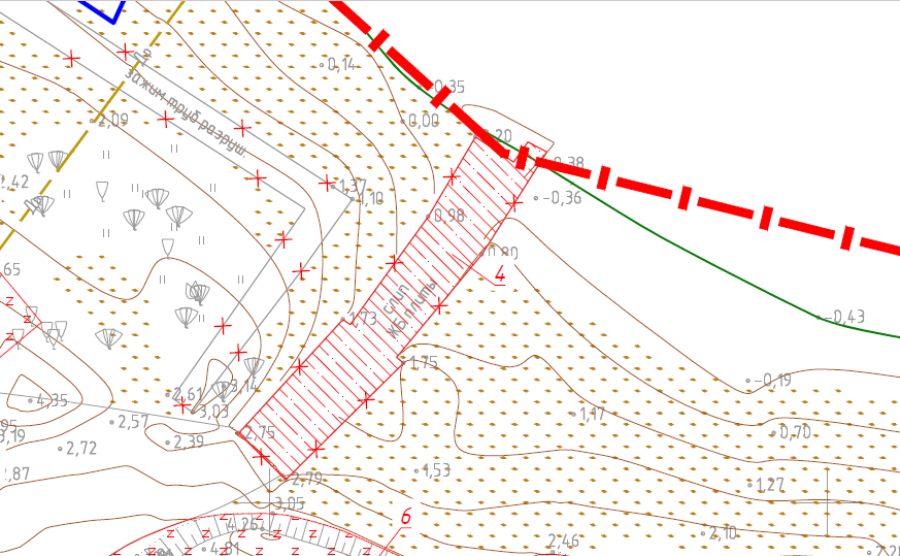Select the 2,57 elevation label

click(131, 421)
